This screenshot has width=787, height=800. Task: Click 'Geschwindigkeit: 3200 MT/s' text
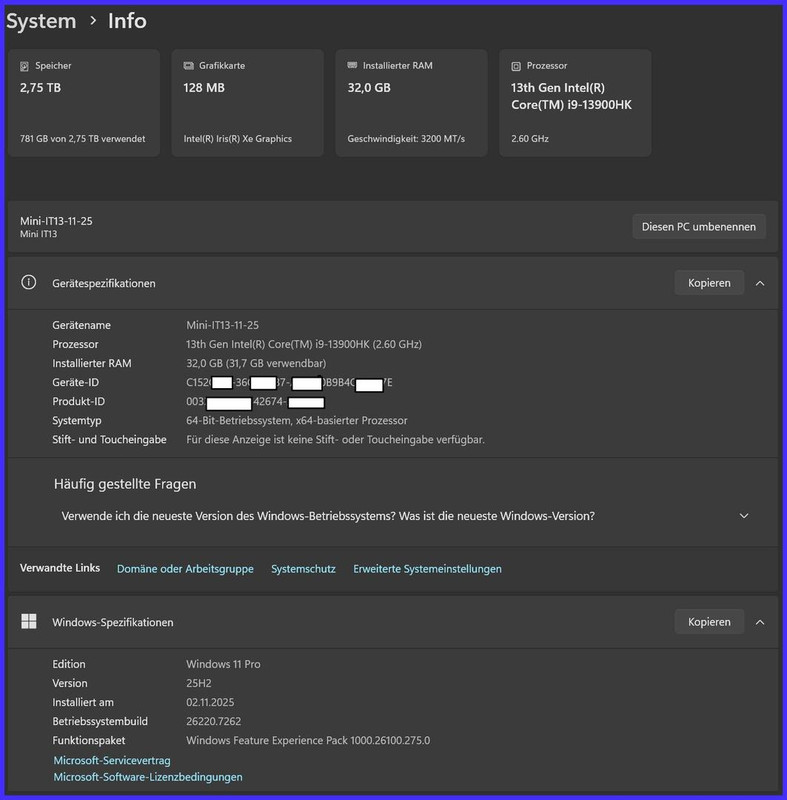(x=406, y=139)
